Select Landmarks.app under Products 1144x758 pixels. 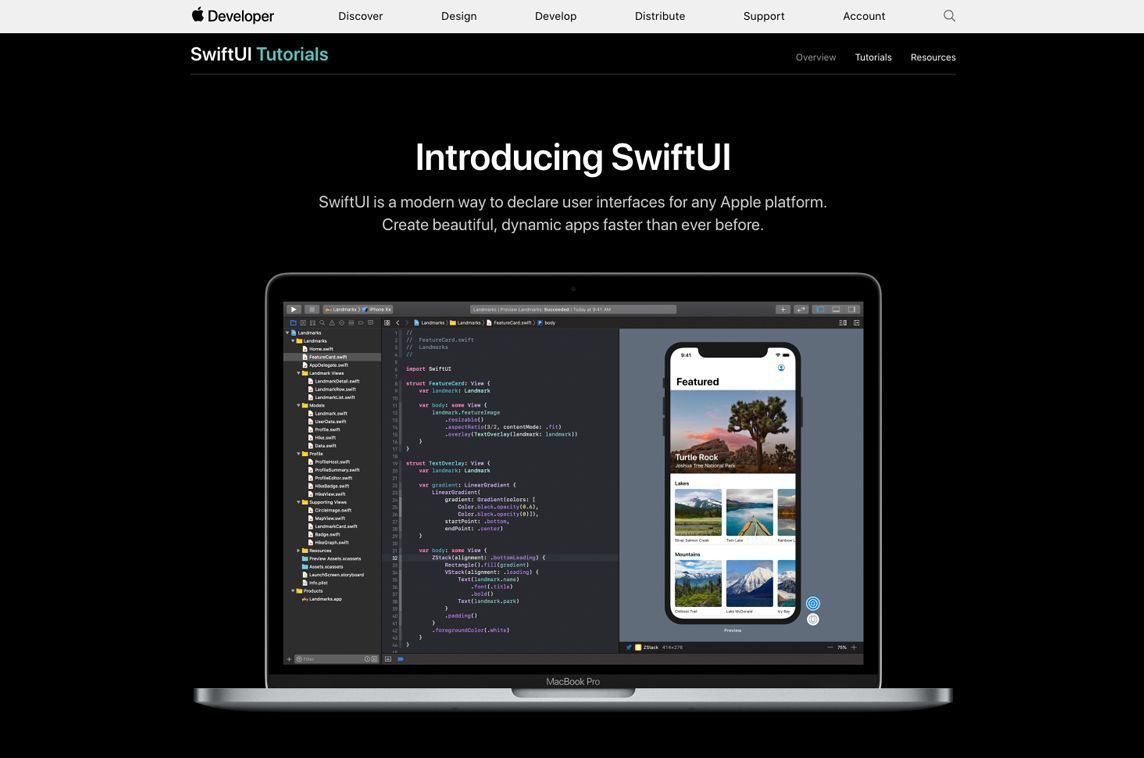(322, 599)
